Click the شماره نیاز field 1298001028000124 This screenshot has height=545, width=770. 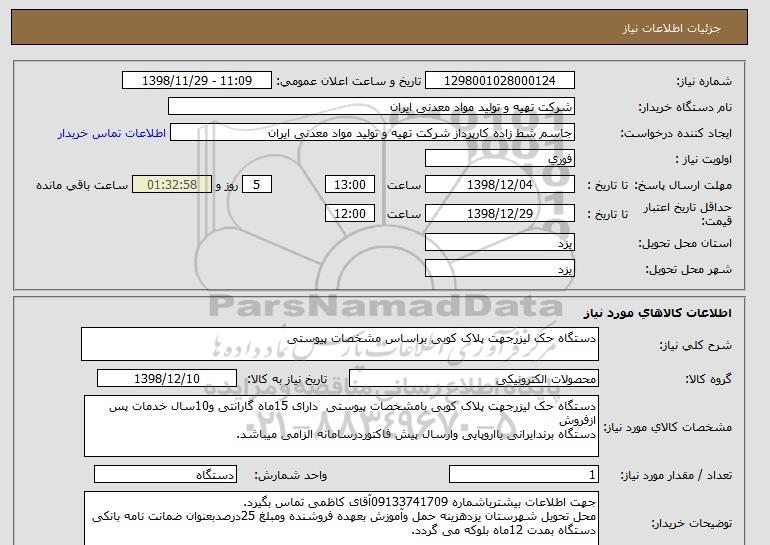(499, 81)
